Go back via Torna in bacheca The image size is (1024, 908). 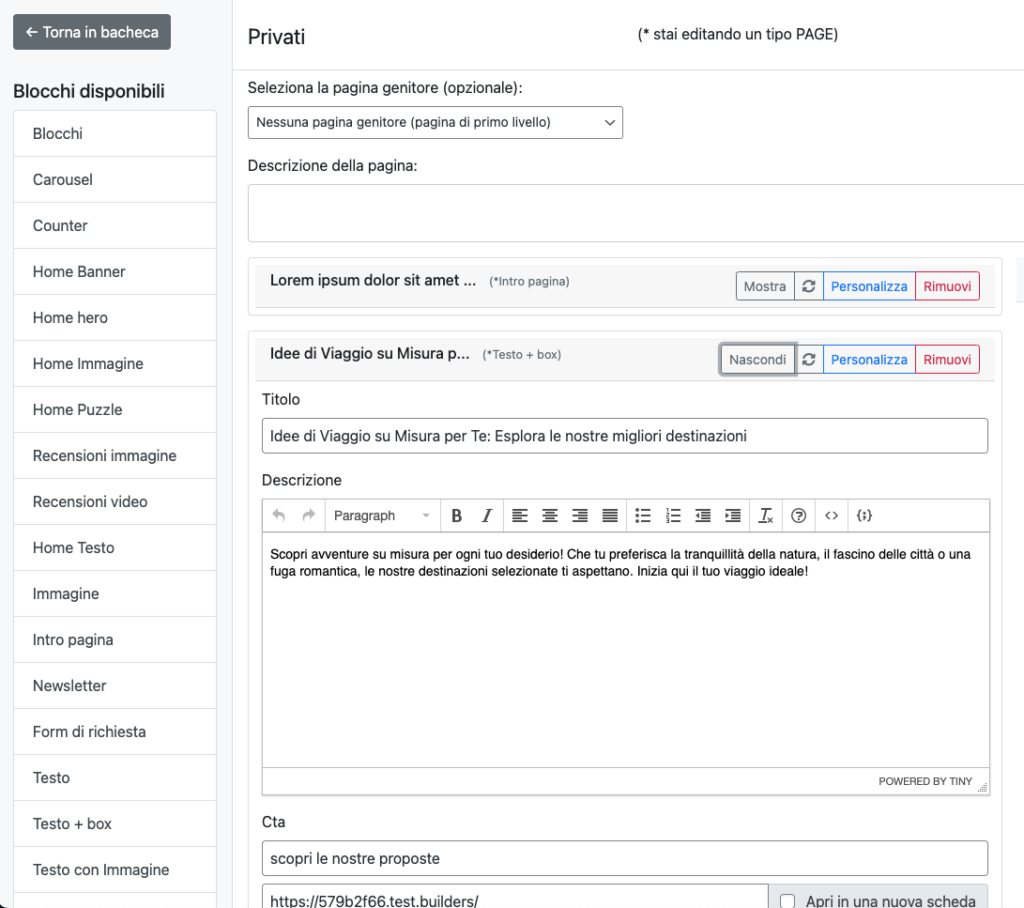coord(92,32)
